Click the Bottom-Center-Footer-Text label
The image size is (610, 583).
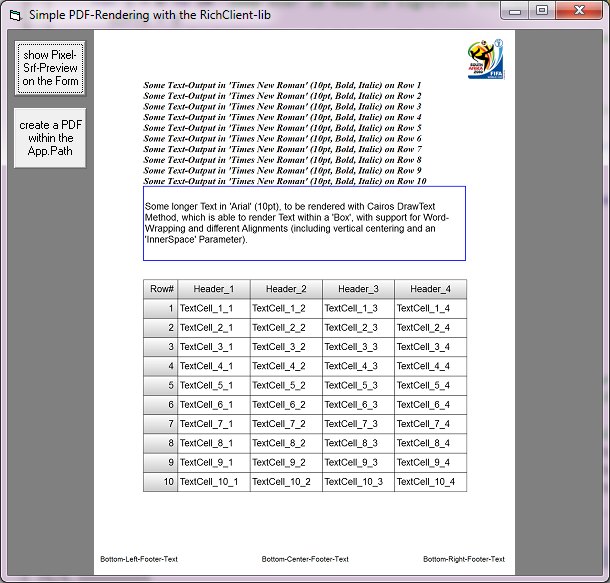tap(305, 559)
